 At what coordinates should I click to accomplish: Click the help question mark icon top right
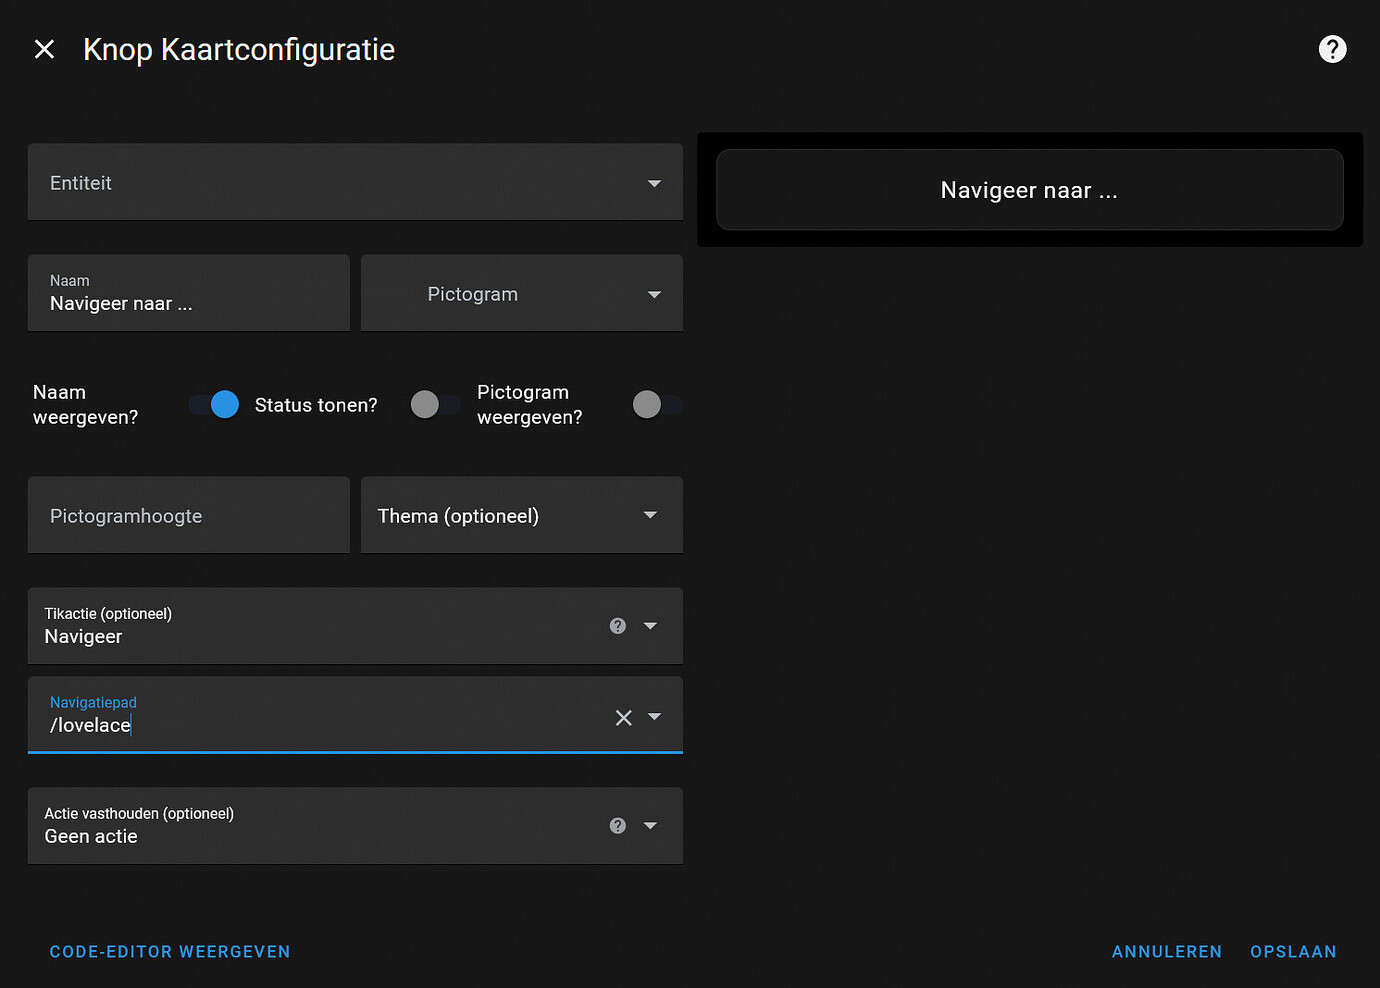[x=1332, y=49]
